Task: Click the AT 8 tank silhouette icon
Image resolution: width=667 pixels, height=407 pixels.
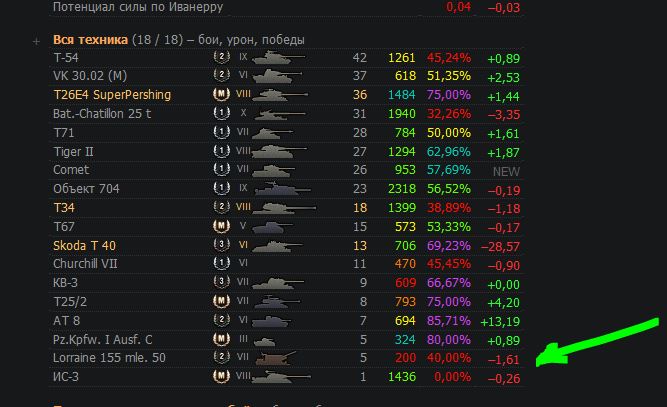Action: coord(272,320)
